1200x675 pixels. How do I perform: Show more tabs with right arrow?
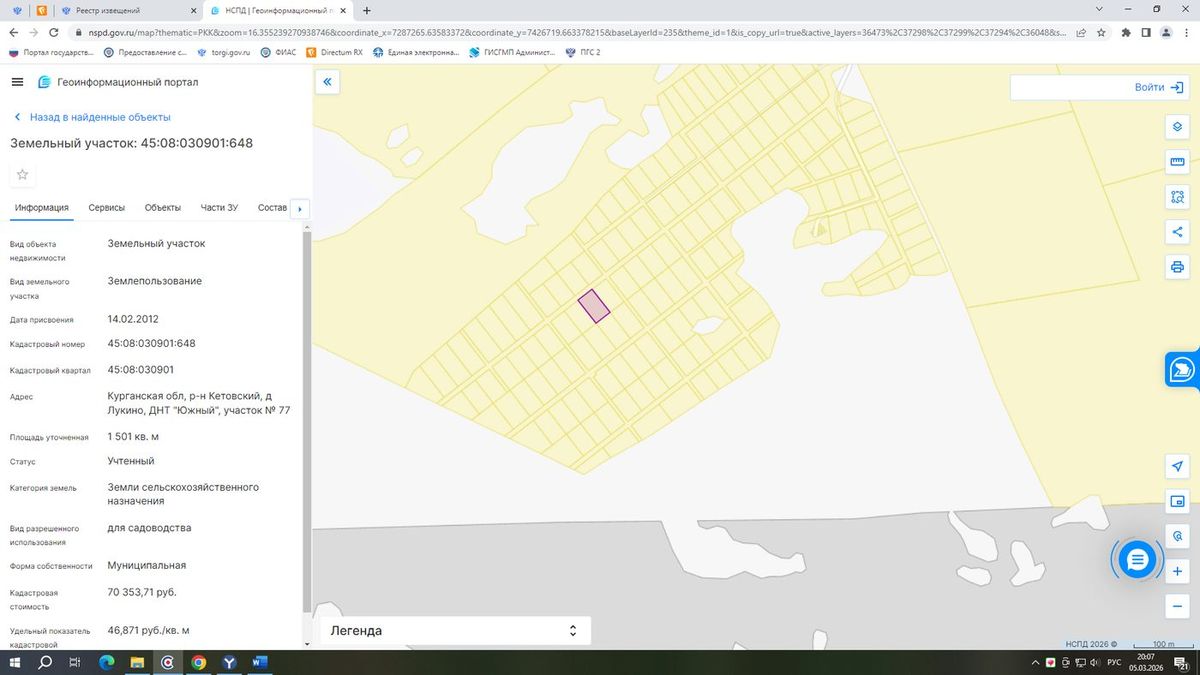coord(300,209)
